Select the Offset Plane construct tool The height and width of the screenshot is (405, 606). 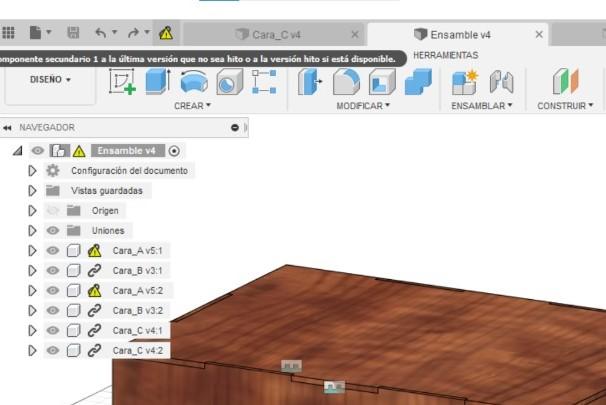point(565,81)
